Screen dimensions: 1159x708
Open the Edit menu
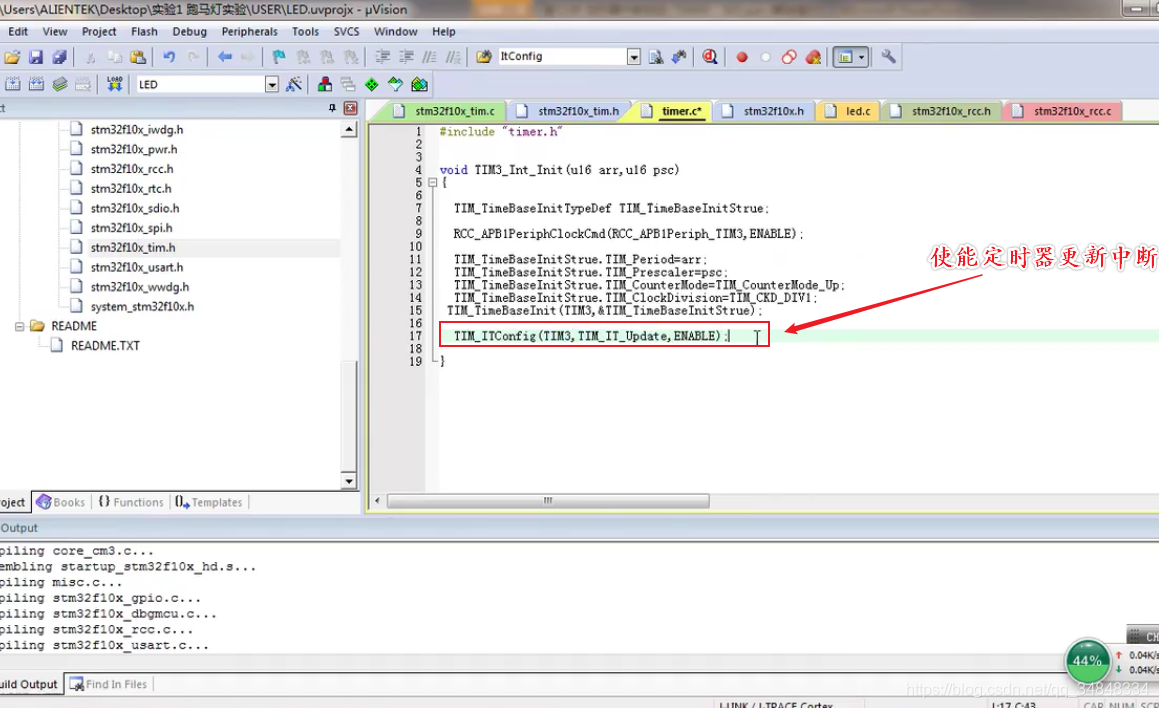click(18, 32)
